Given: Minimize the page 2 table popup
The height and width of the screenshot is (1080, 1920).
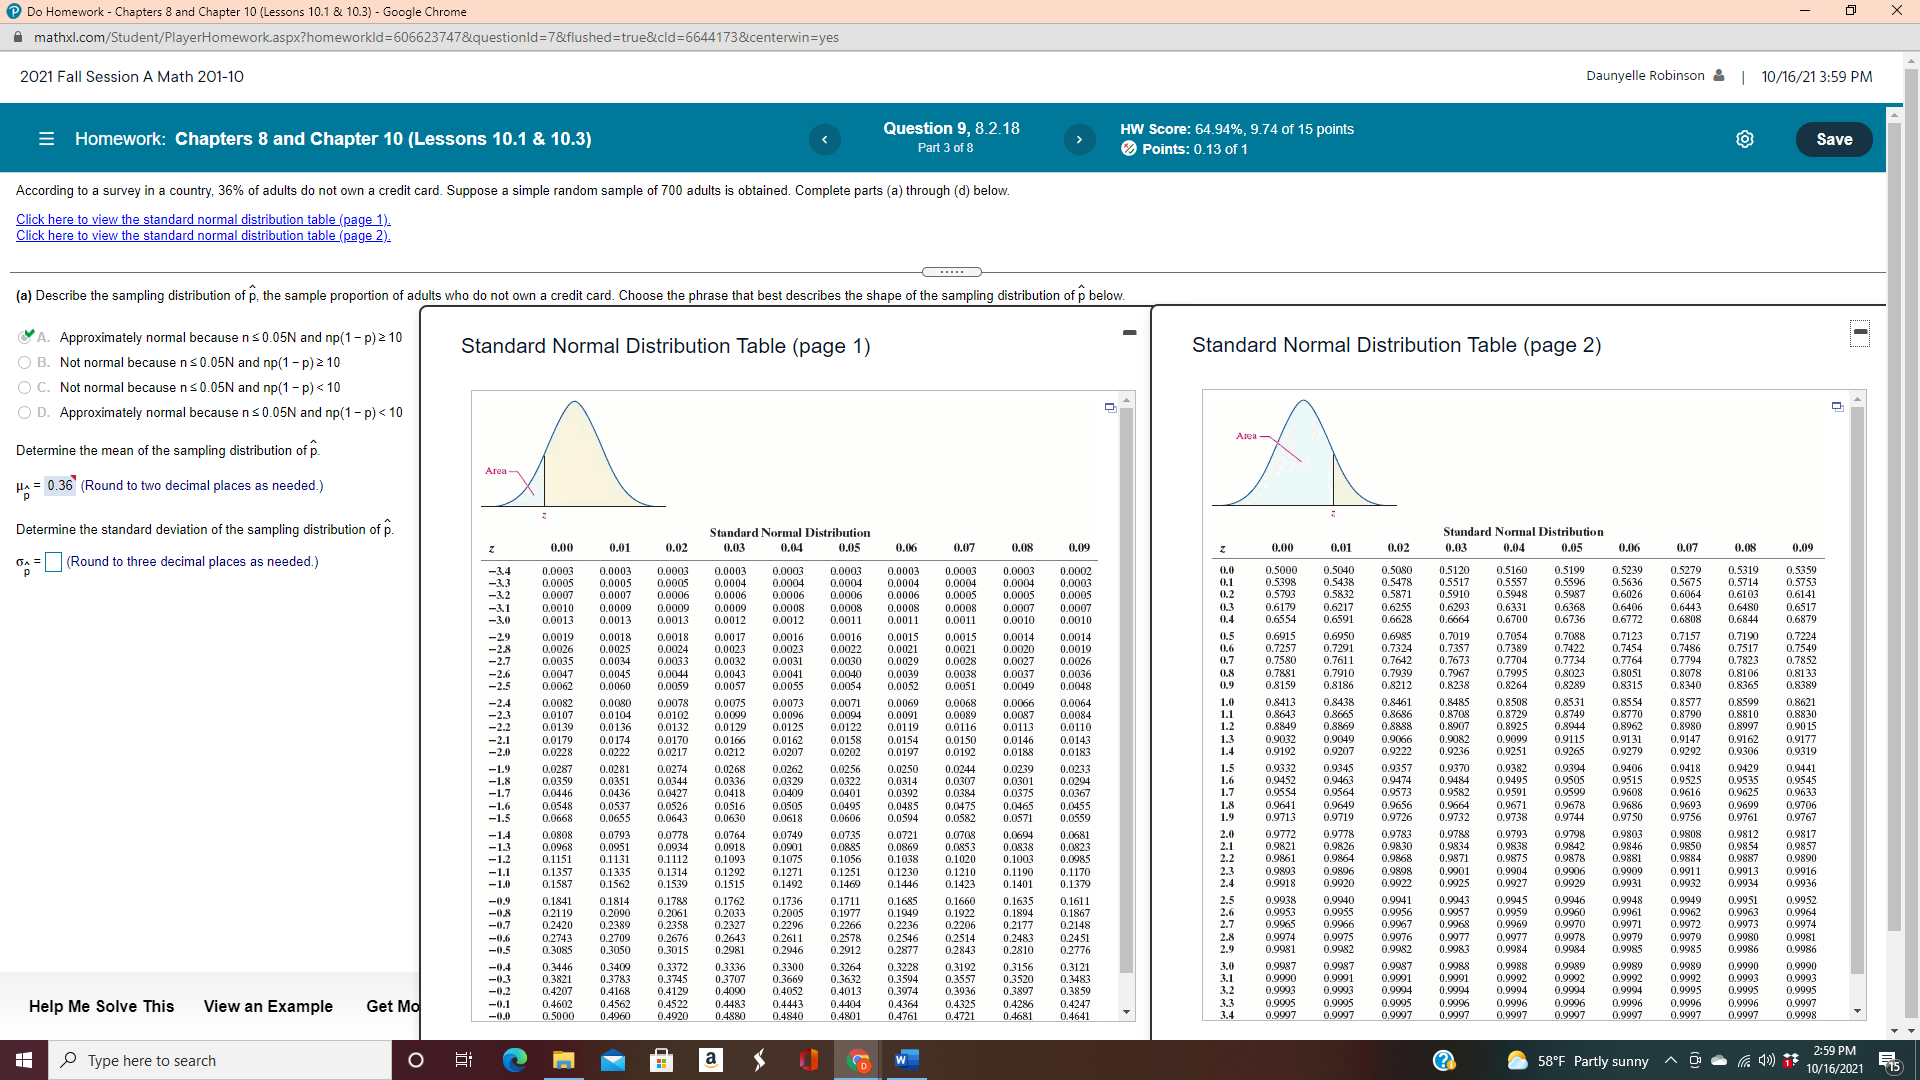Looking at the screenshot, I should point(1860,332).
